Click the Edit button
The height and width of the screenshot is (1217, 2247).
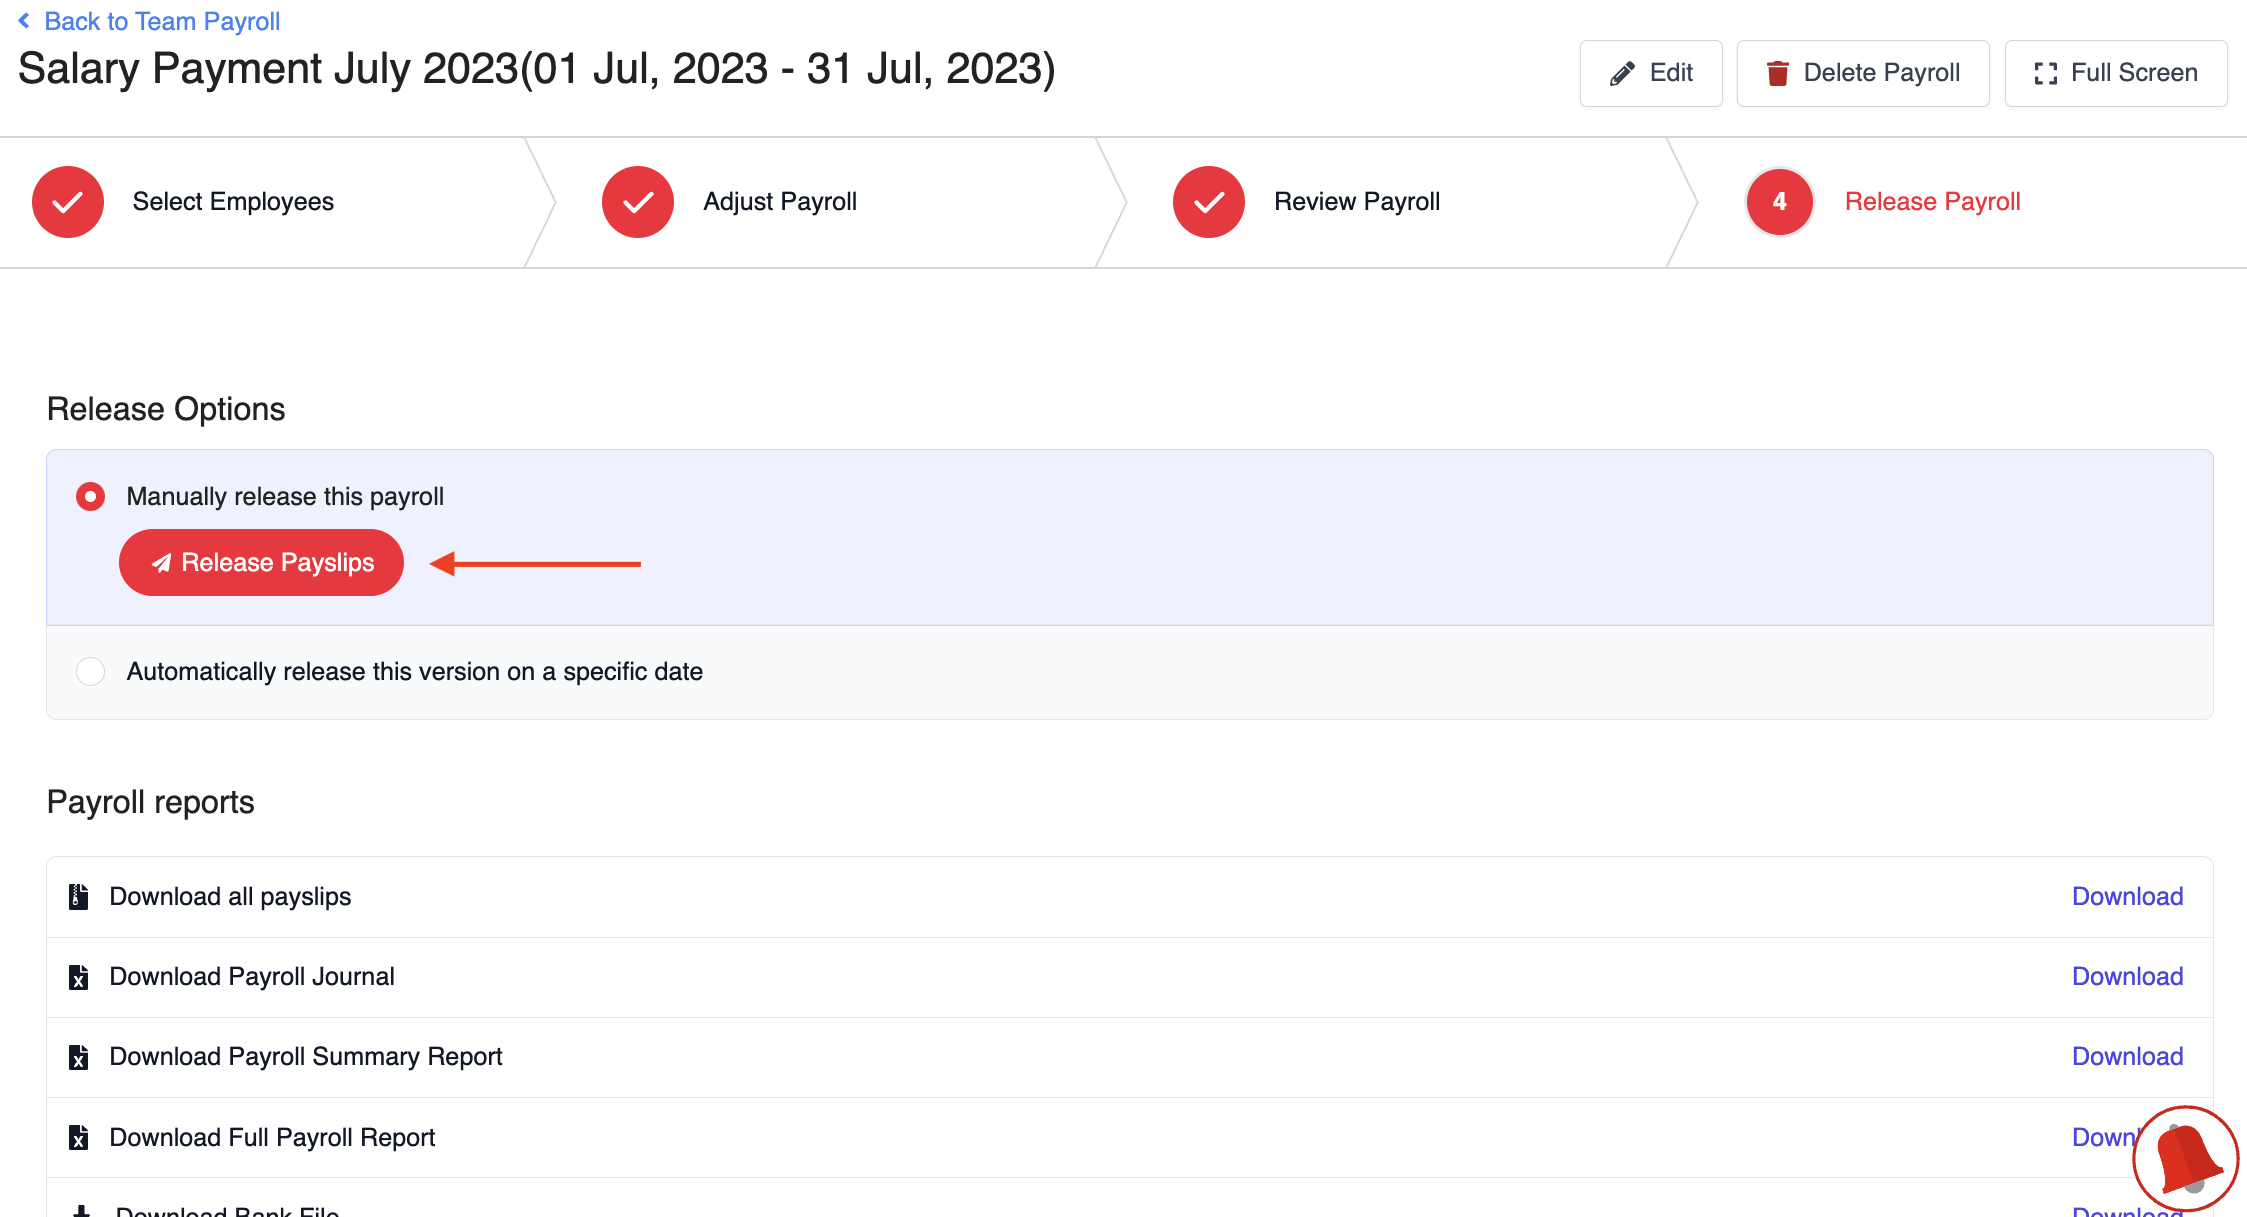[x=1650, y=73]
